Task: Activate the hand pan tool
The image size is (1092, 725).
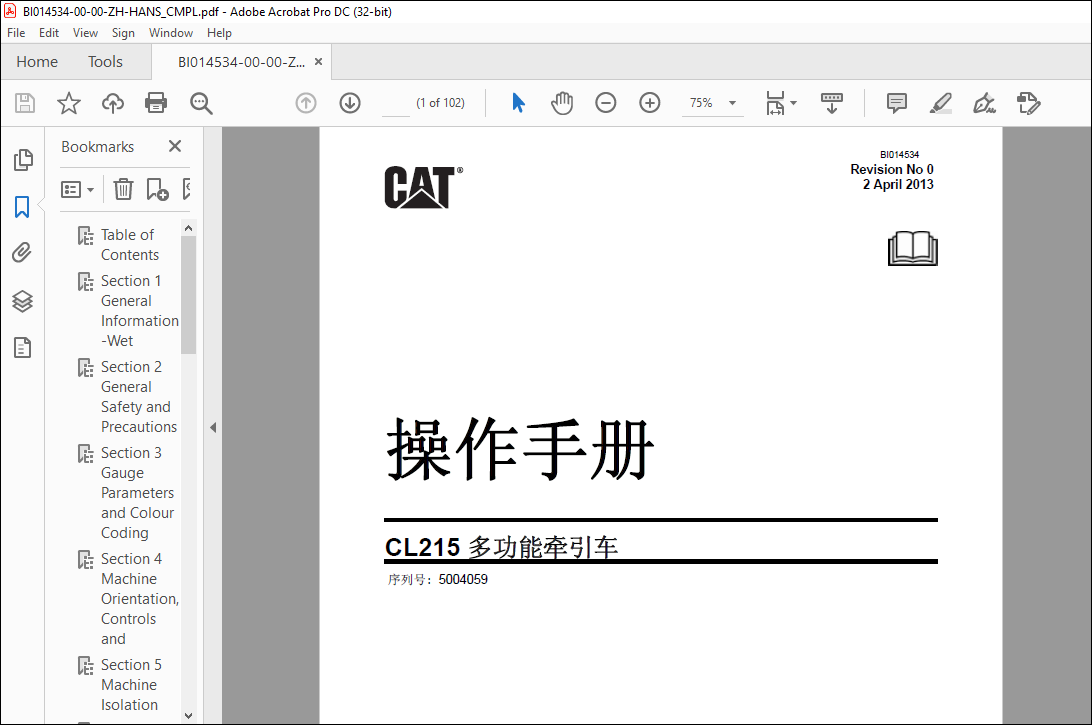Action: tap(562, 103)
